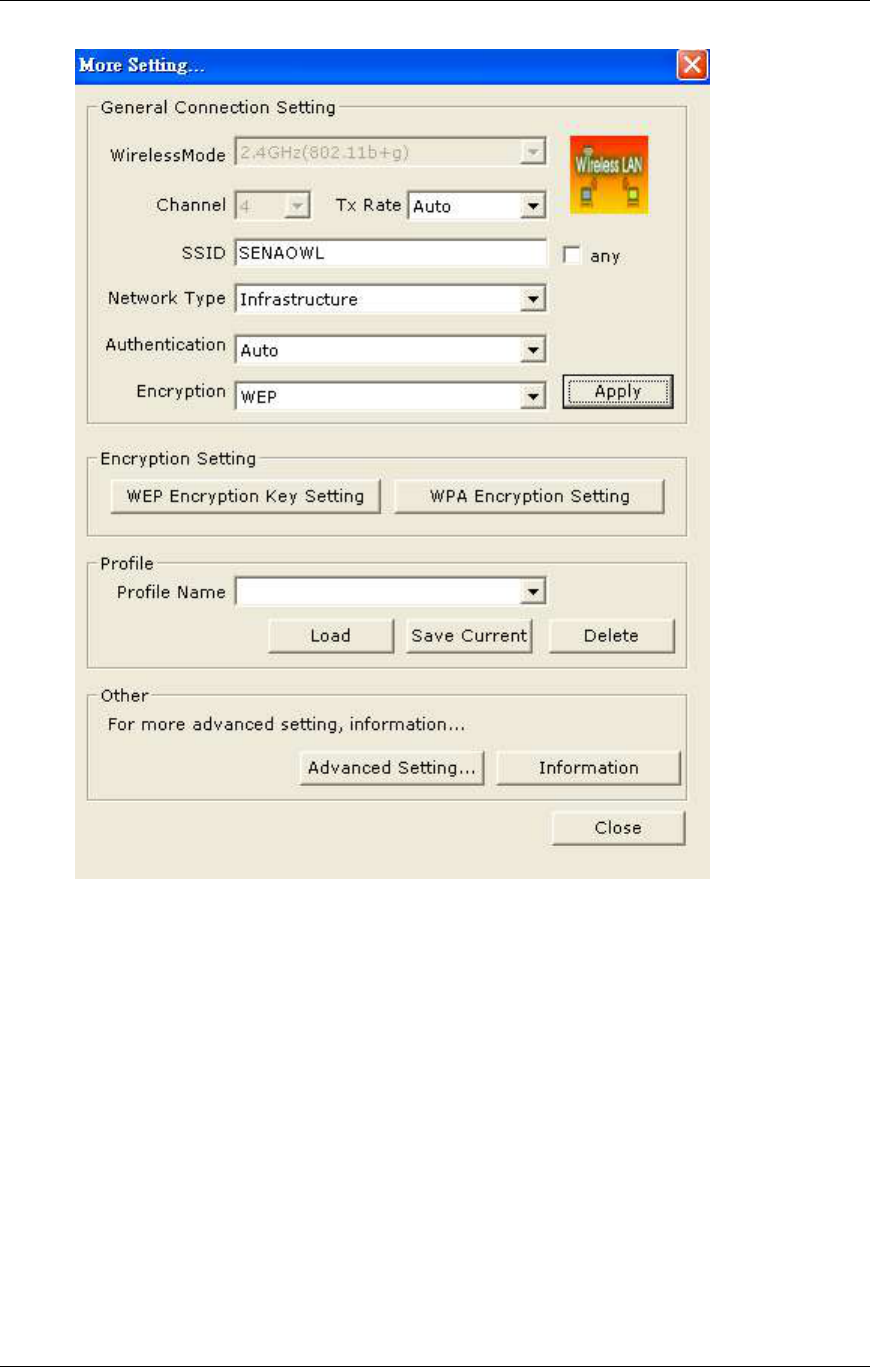
Task: Click the Close button at bottom
Action: (x=618, y=828)
